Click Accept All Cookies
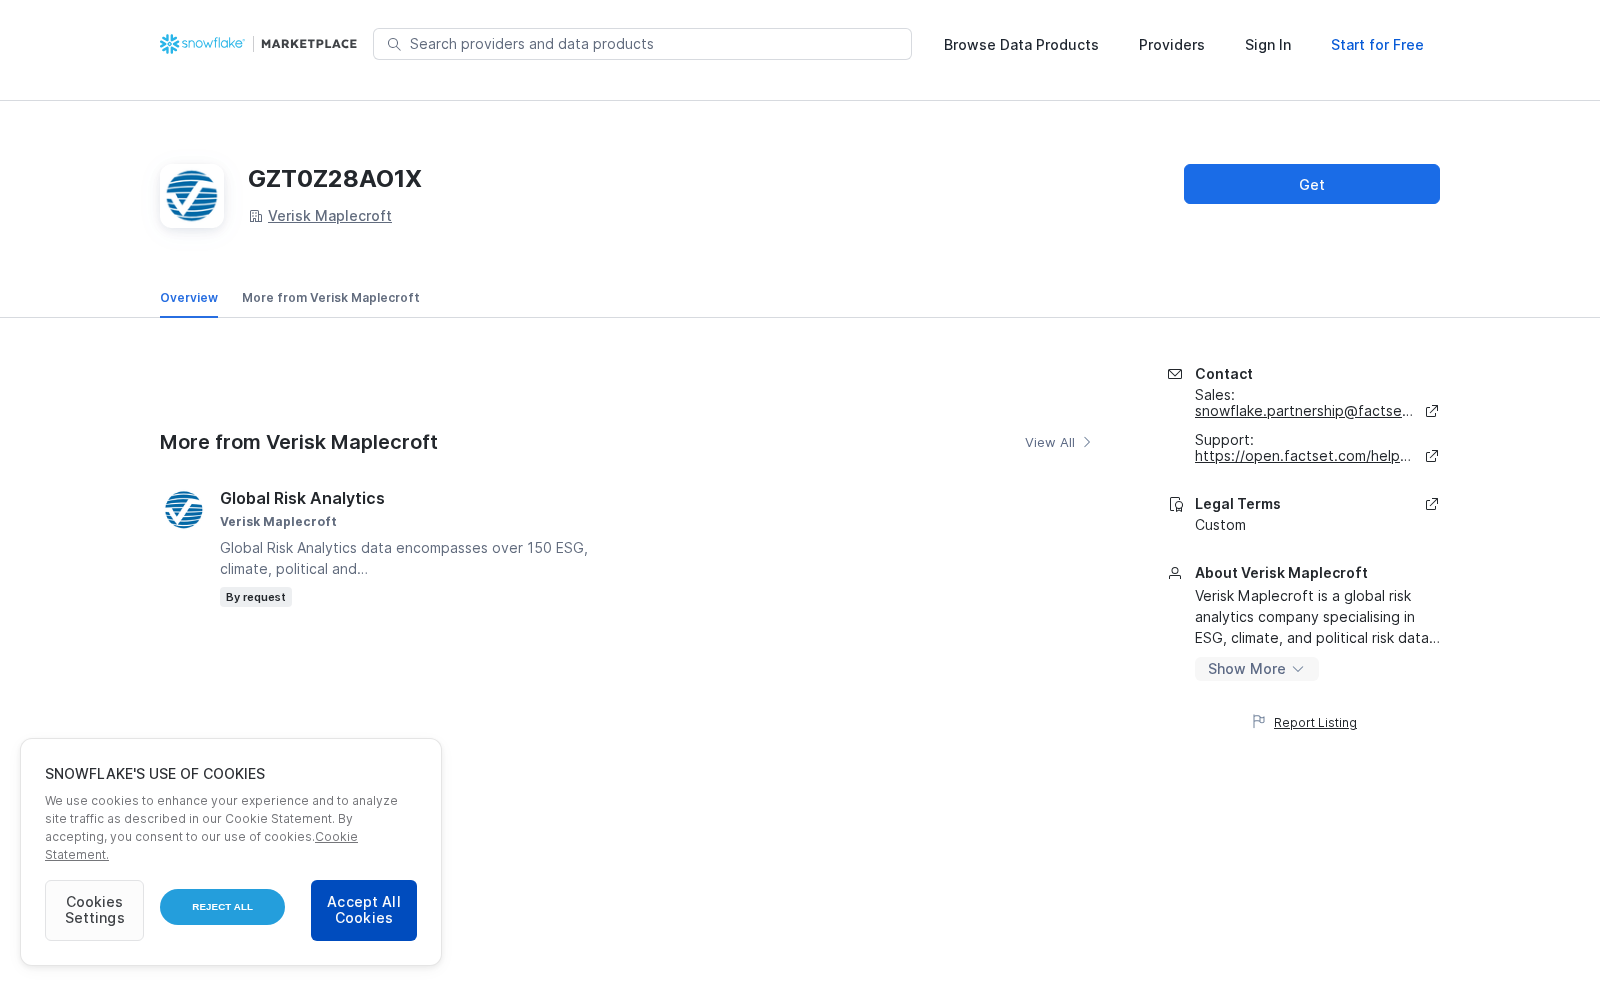The height and width of the screenshot is (1000, 1600). [x=364, y=910]
